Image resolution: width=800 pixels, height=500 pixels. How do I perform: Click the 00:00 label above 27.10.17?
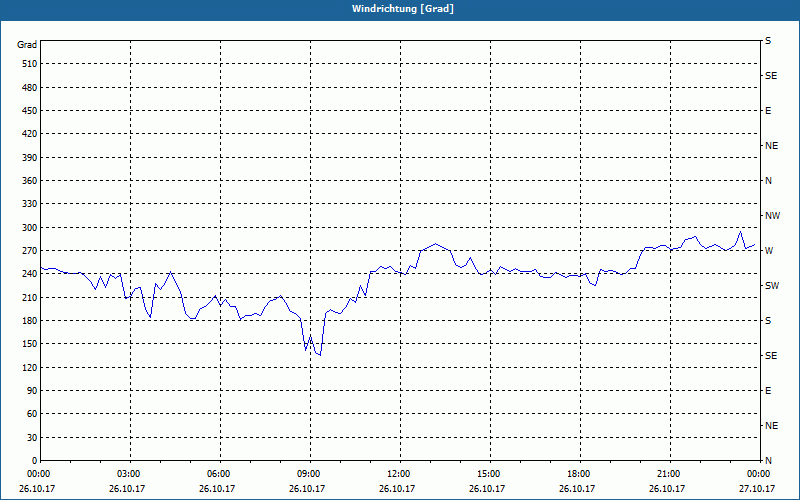[760, 474]
